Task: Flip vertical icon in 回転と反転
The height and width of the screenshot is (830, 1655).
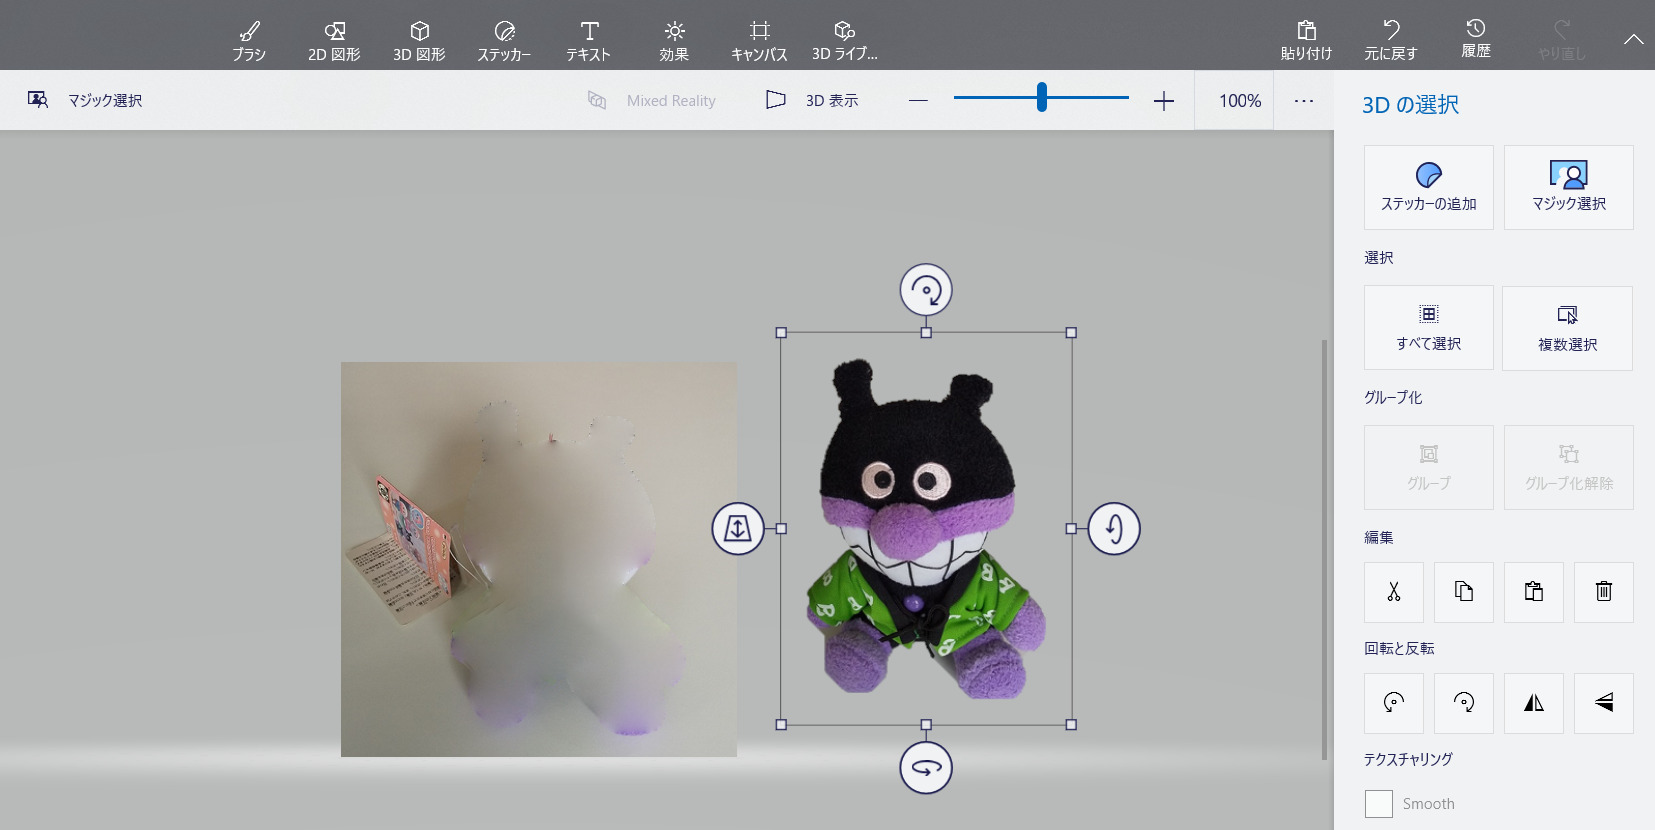Action: (x=1604, y=703)
